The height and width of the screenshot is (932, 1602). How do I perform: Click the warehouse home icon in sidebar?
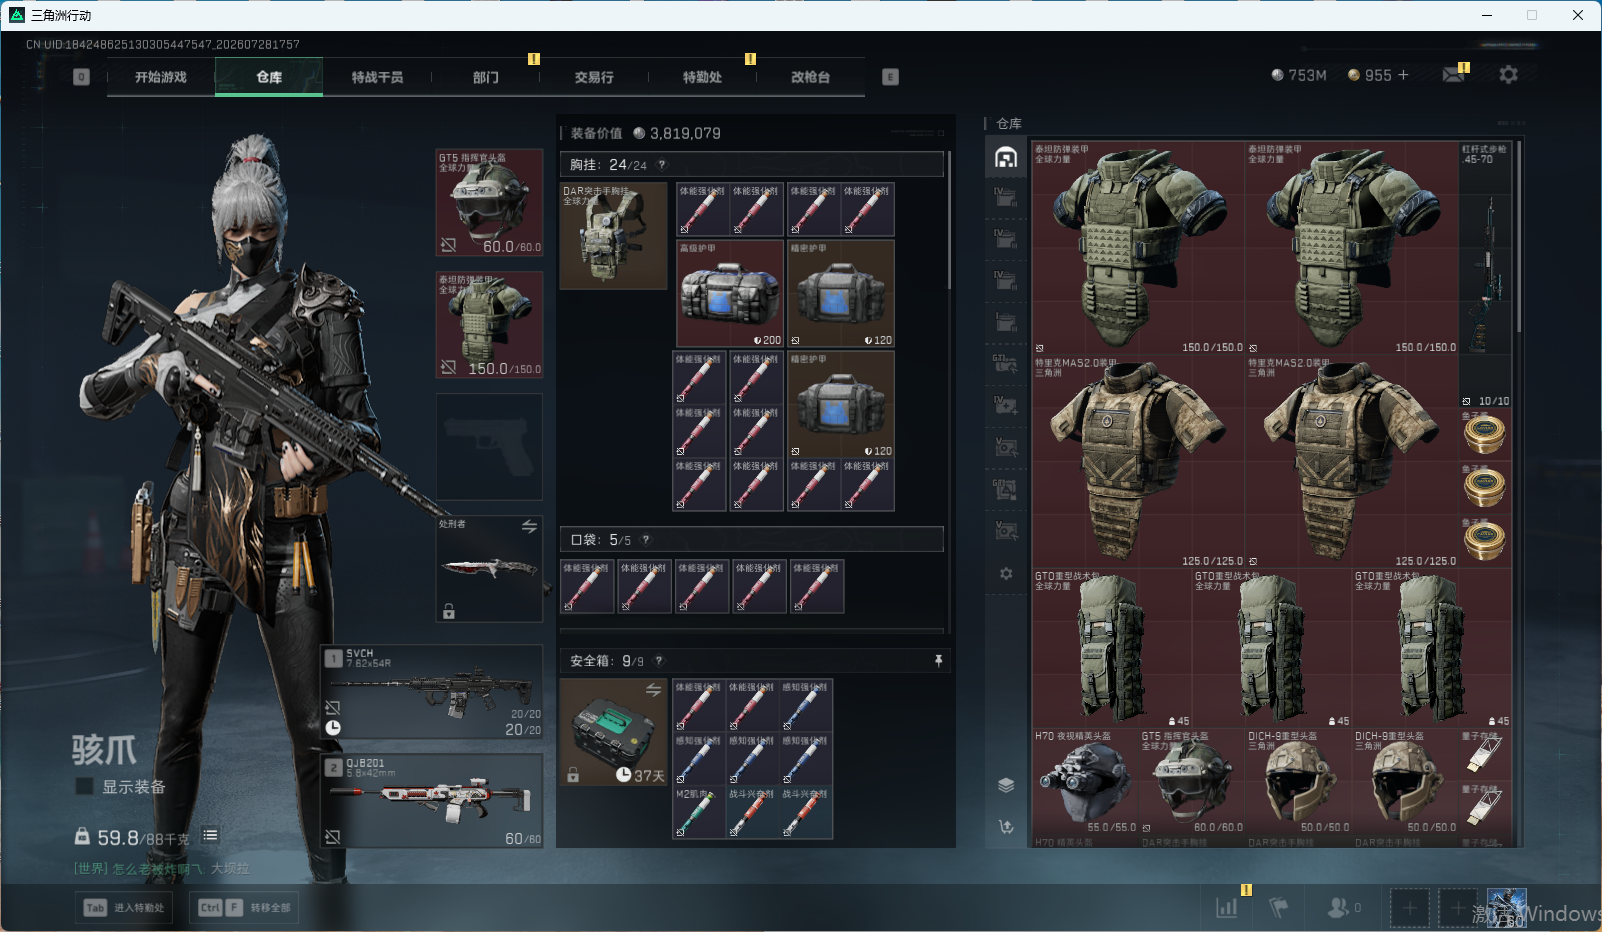click(x=1006, y=157)
